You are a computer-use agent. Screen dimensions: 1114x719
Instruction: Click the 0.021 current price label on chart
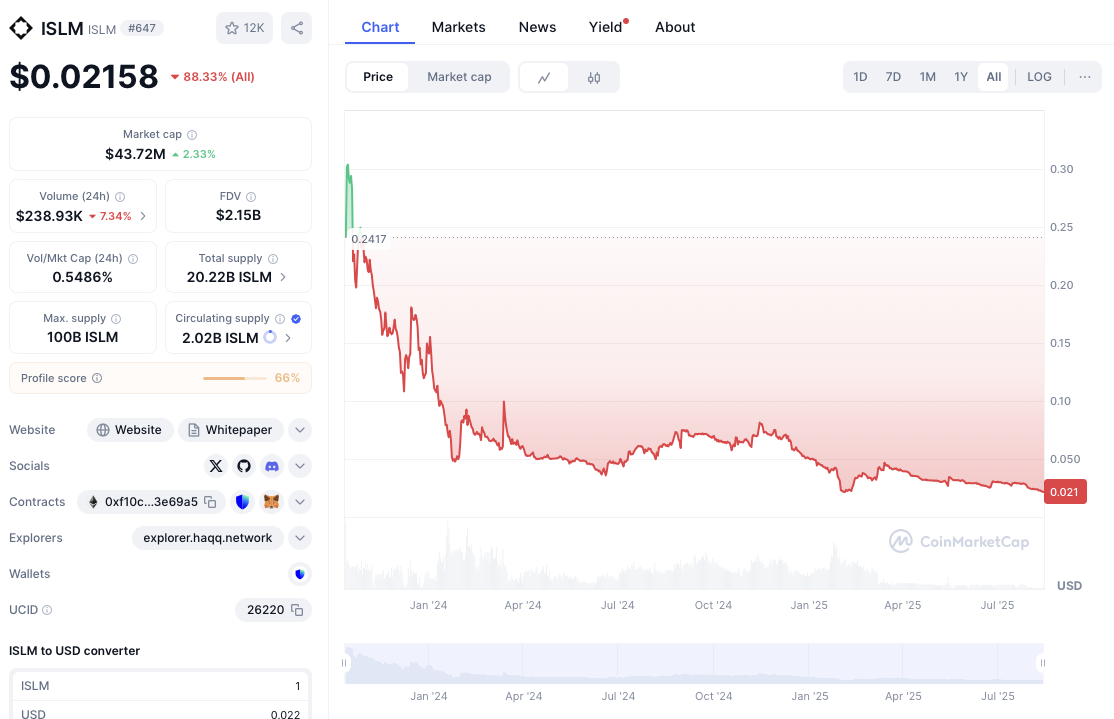(x=1065, y=492)
